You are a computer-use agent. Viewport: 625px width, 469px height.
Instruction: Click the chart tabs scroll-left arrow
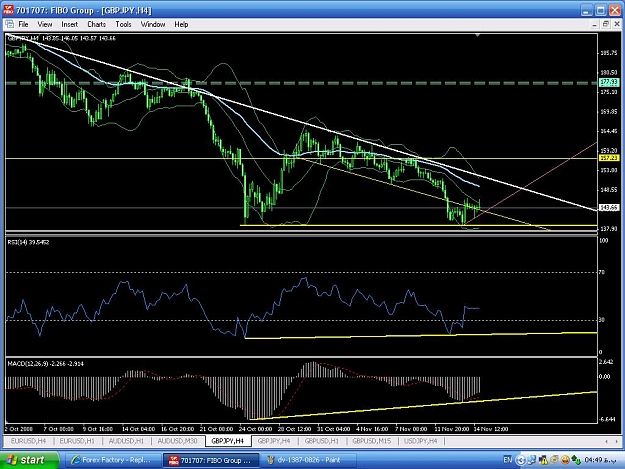point(607,441)
